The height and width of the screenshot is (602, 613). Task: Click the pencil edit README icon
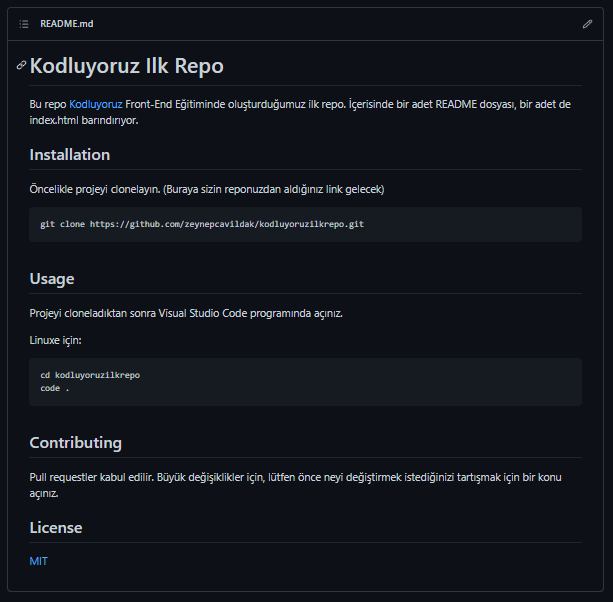click(x=587, y=24)
